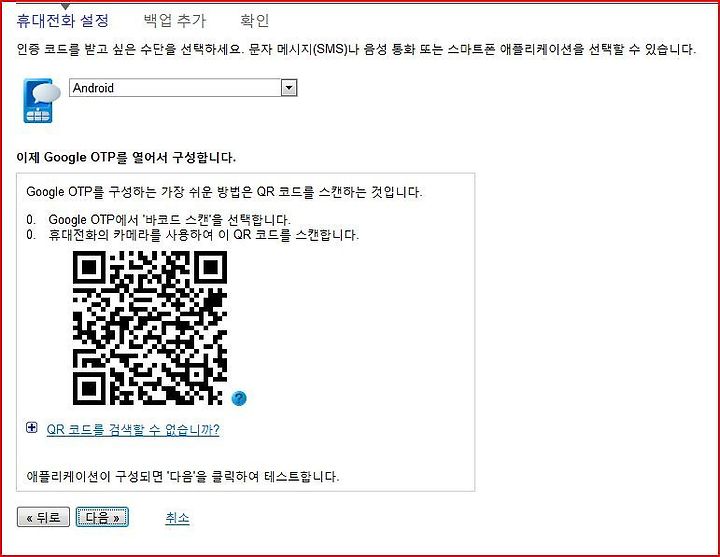
Task: Select the 백업 추가 step tab
Action: 174,21
